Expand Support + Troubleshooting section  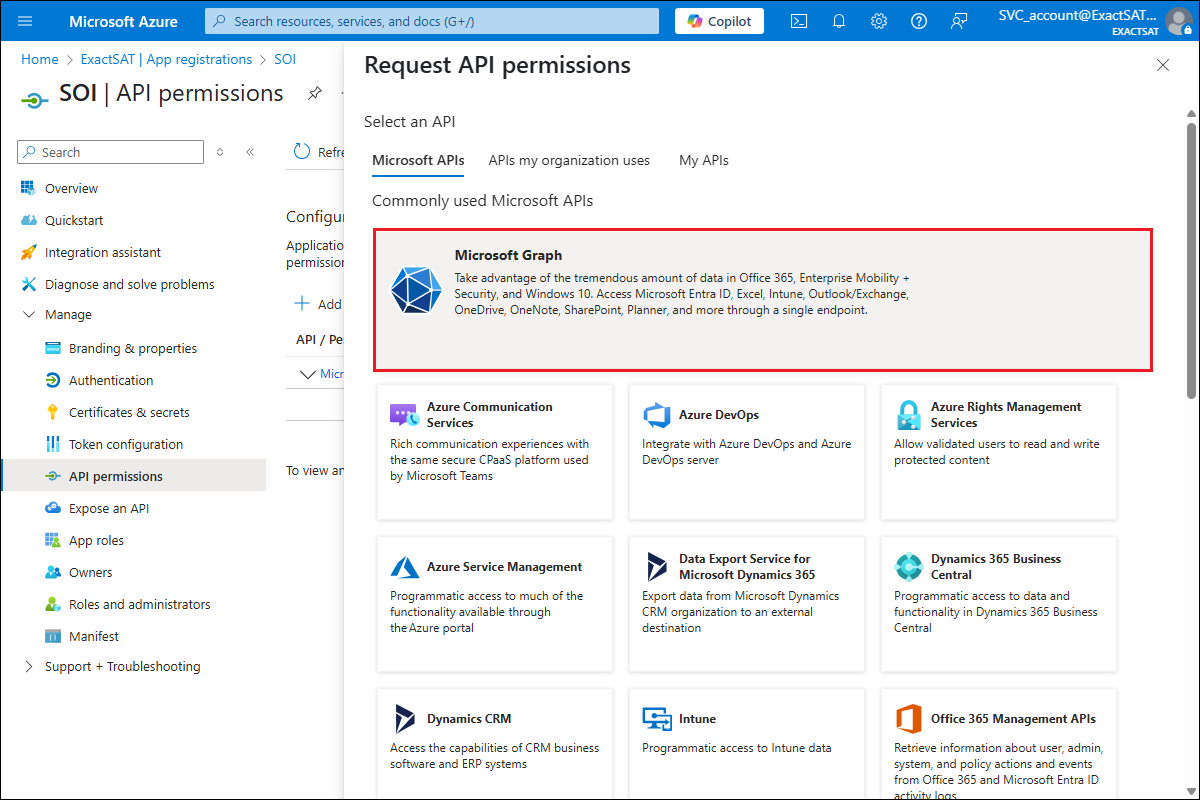point(28,667)
